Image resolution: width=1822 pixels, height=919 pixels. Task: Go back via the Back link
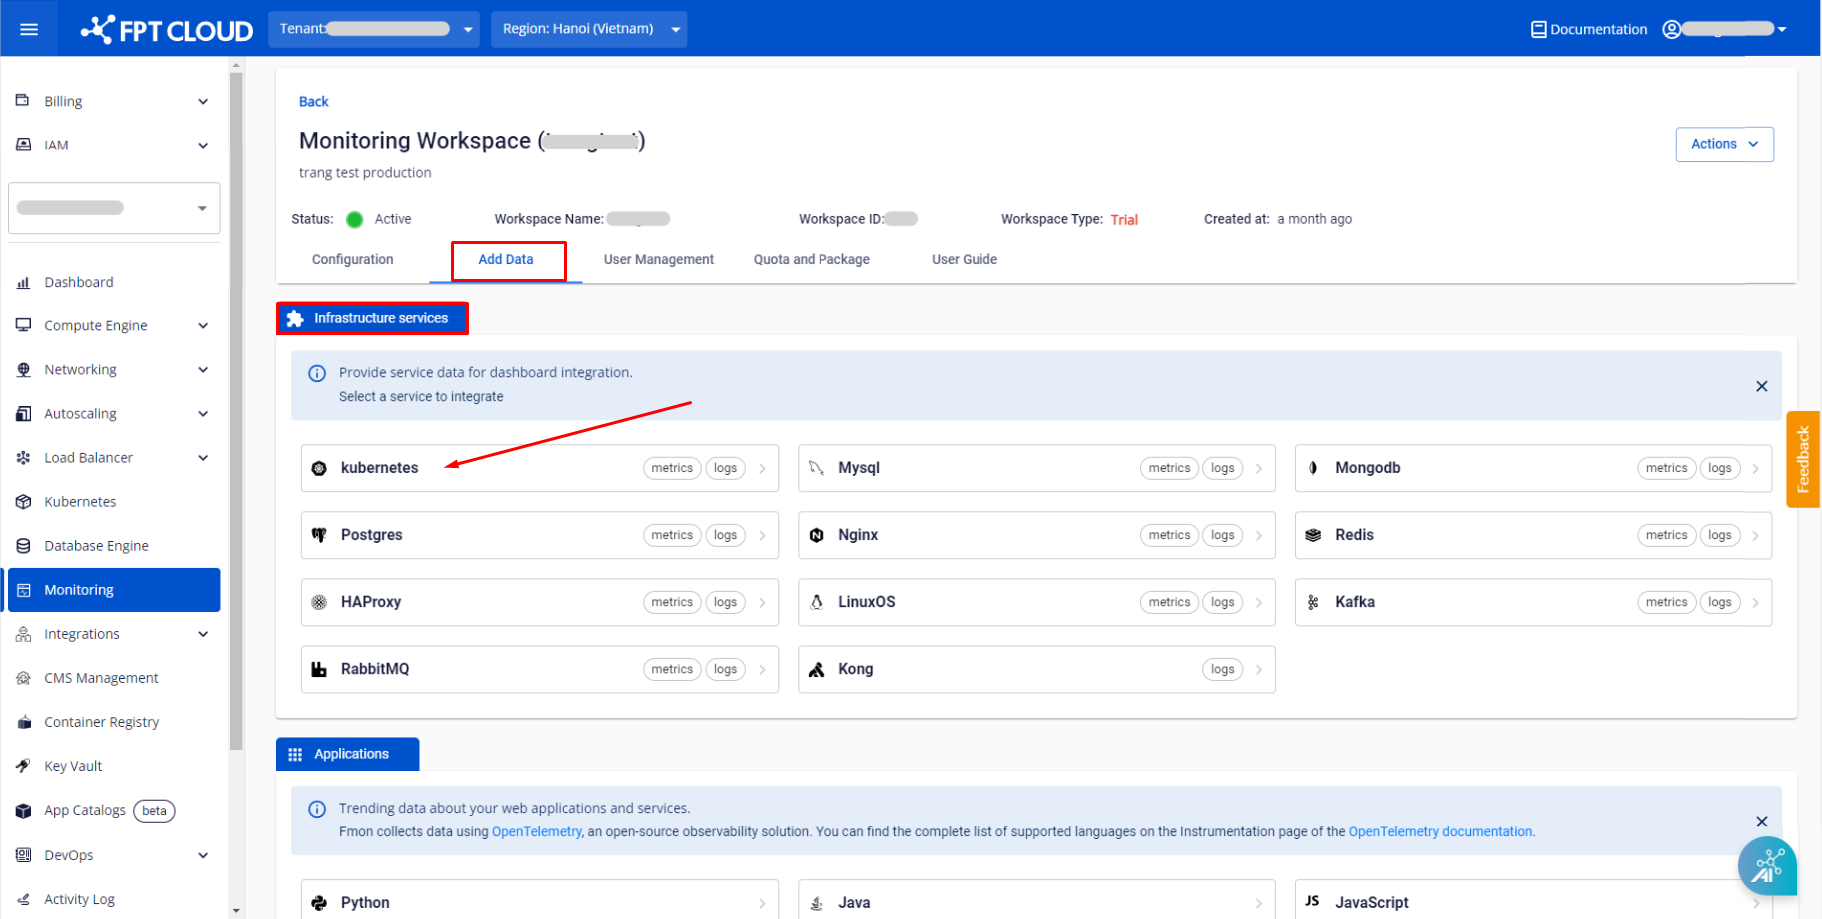313,101
